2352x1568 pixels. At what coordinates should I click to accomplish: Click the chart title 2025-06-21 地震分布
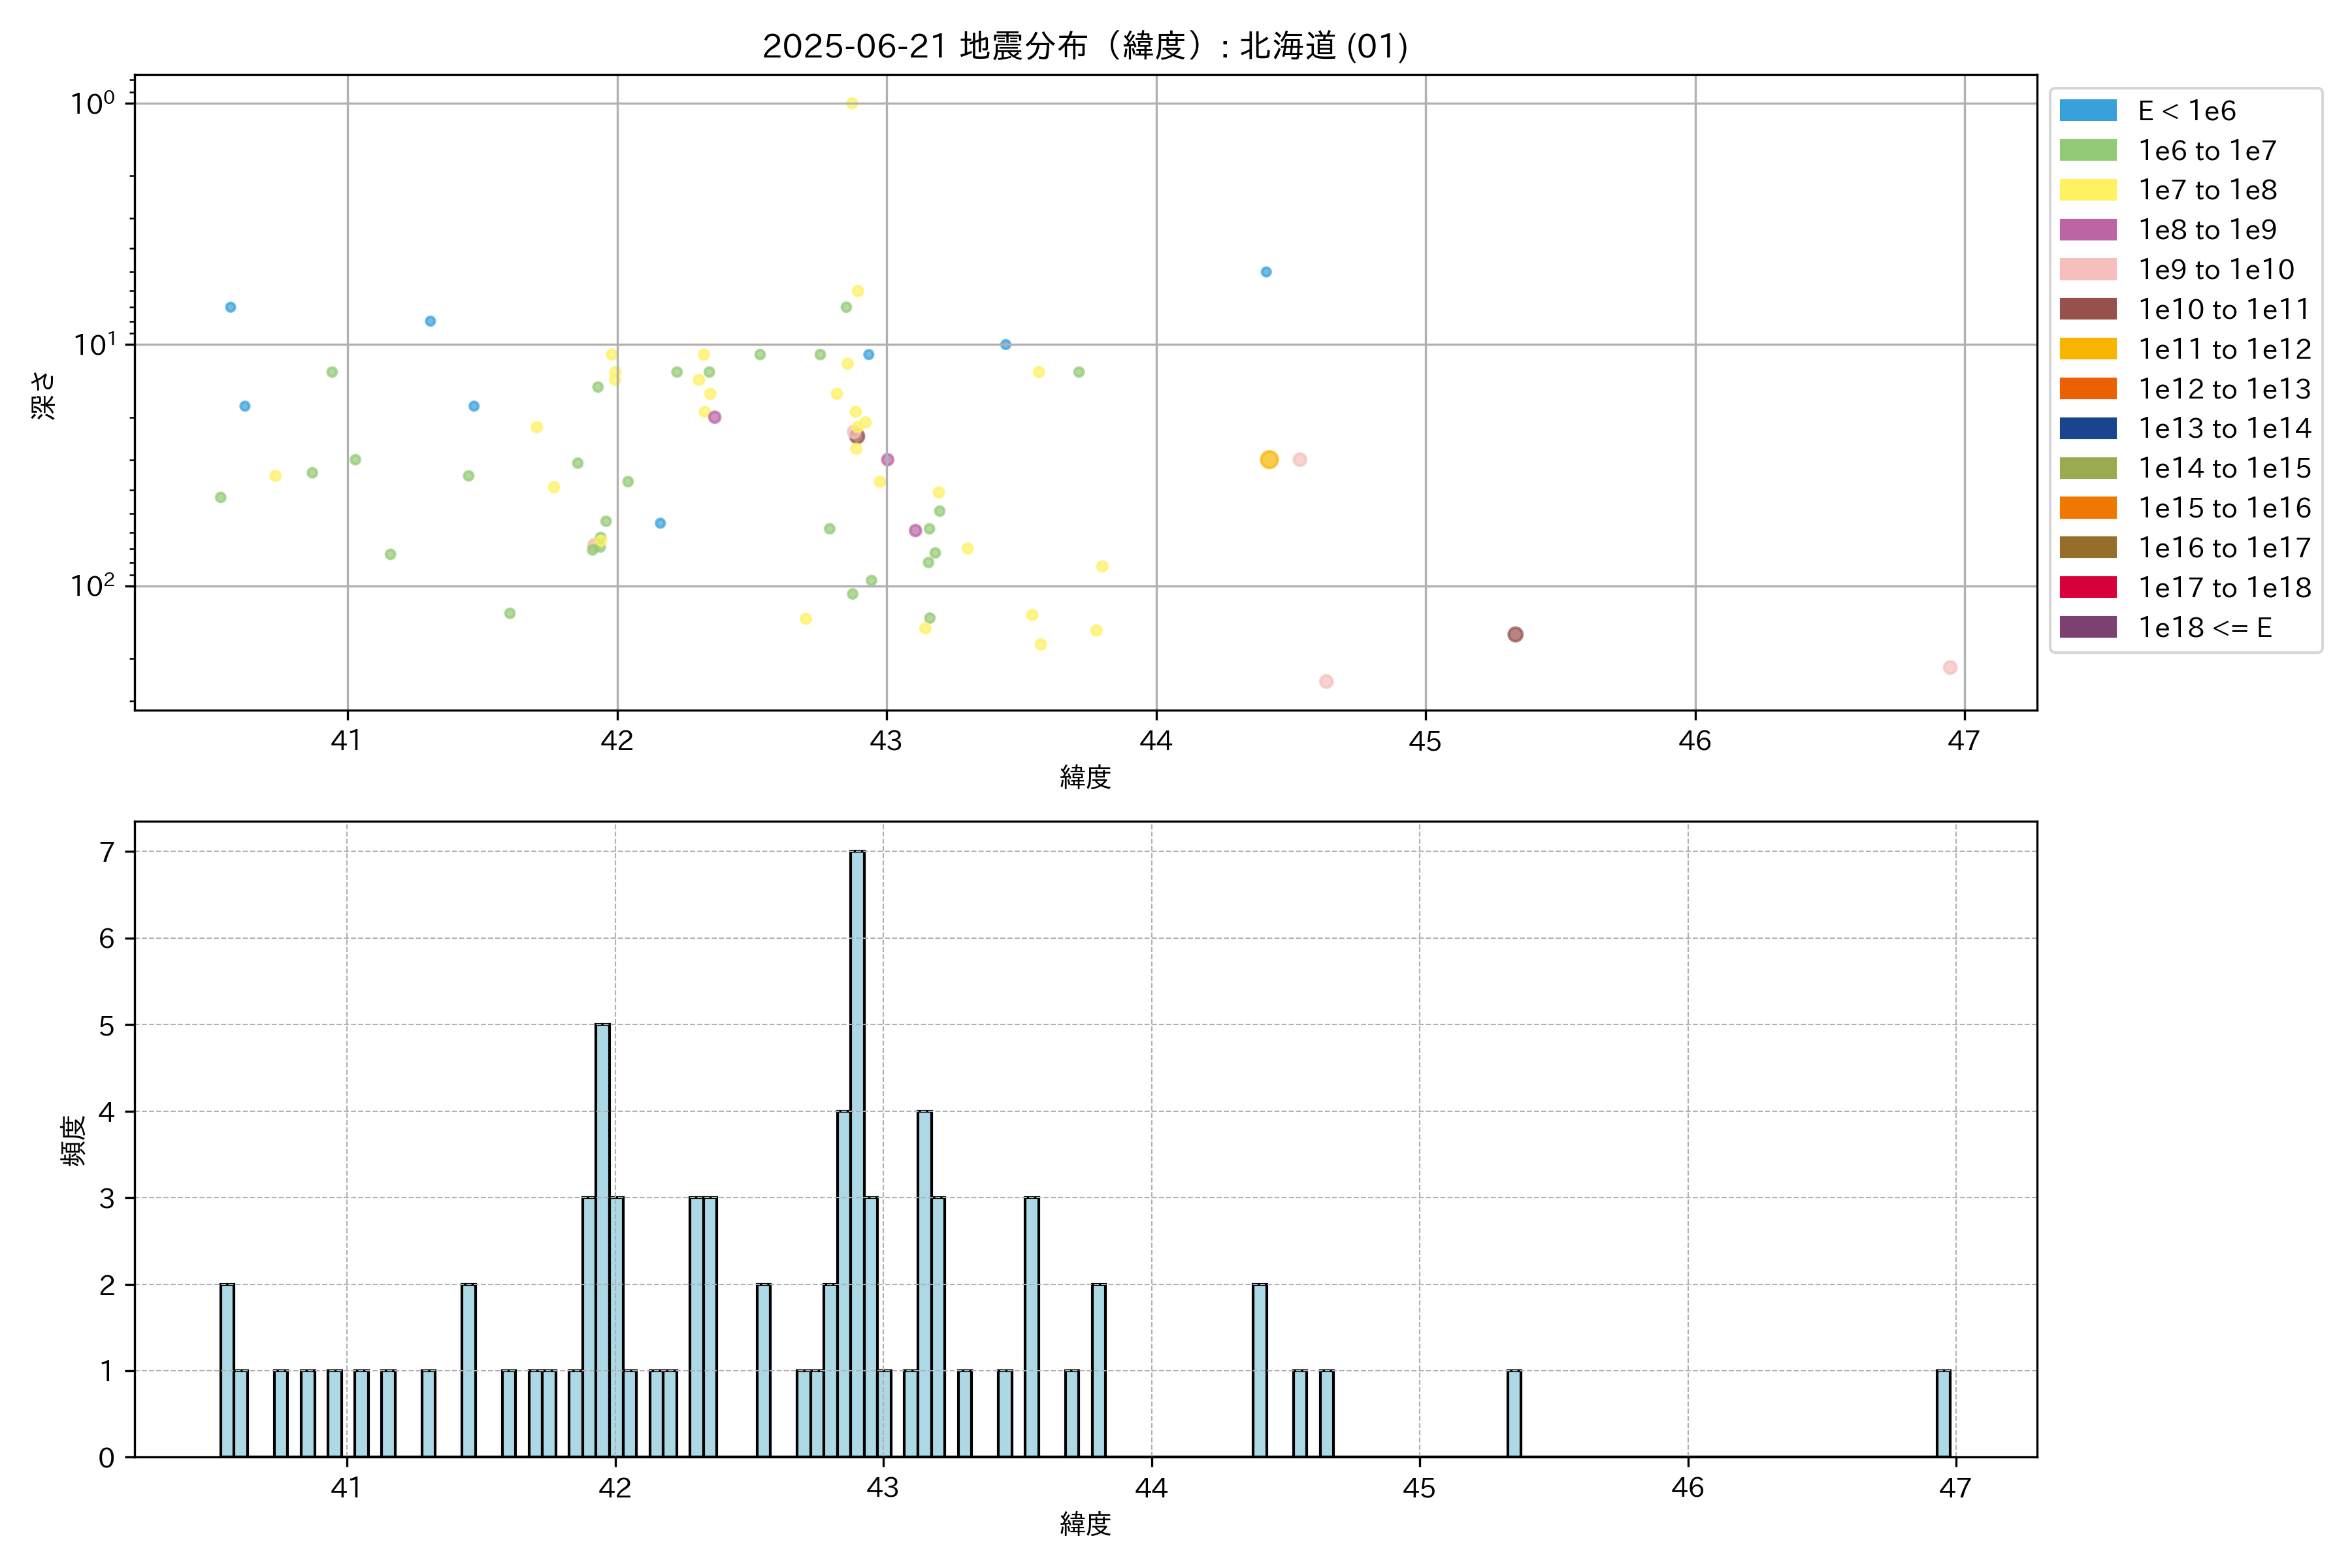pyautogui.click(x=1084, y=46)
